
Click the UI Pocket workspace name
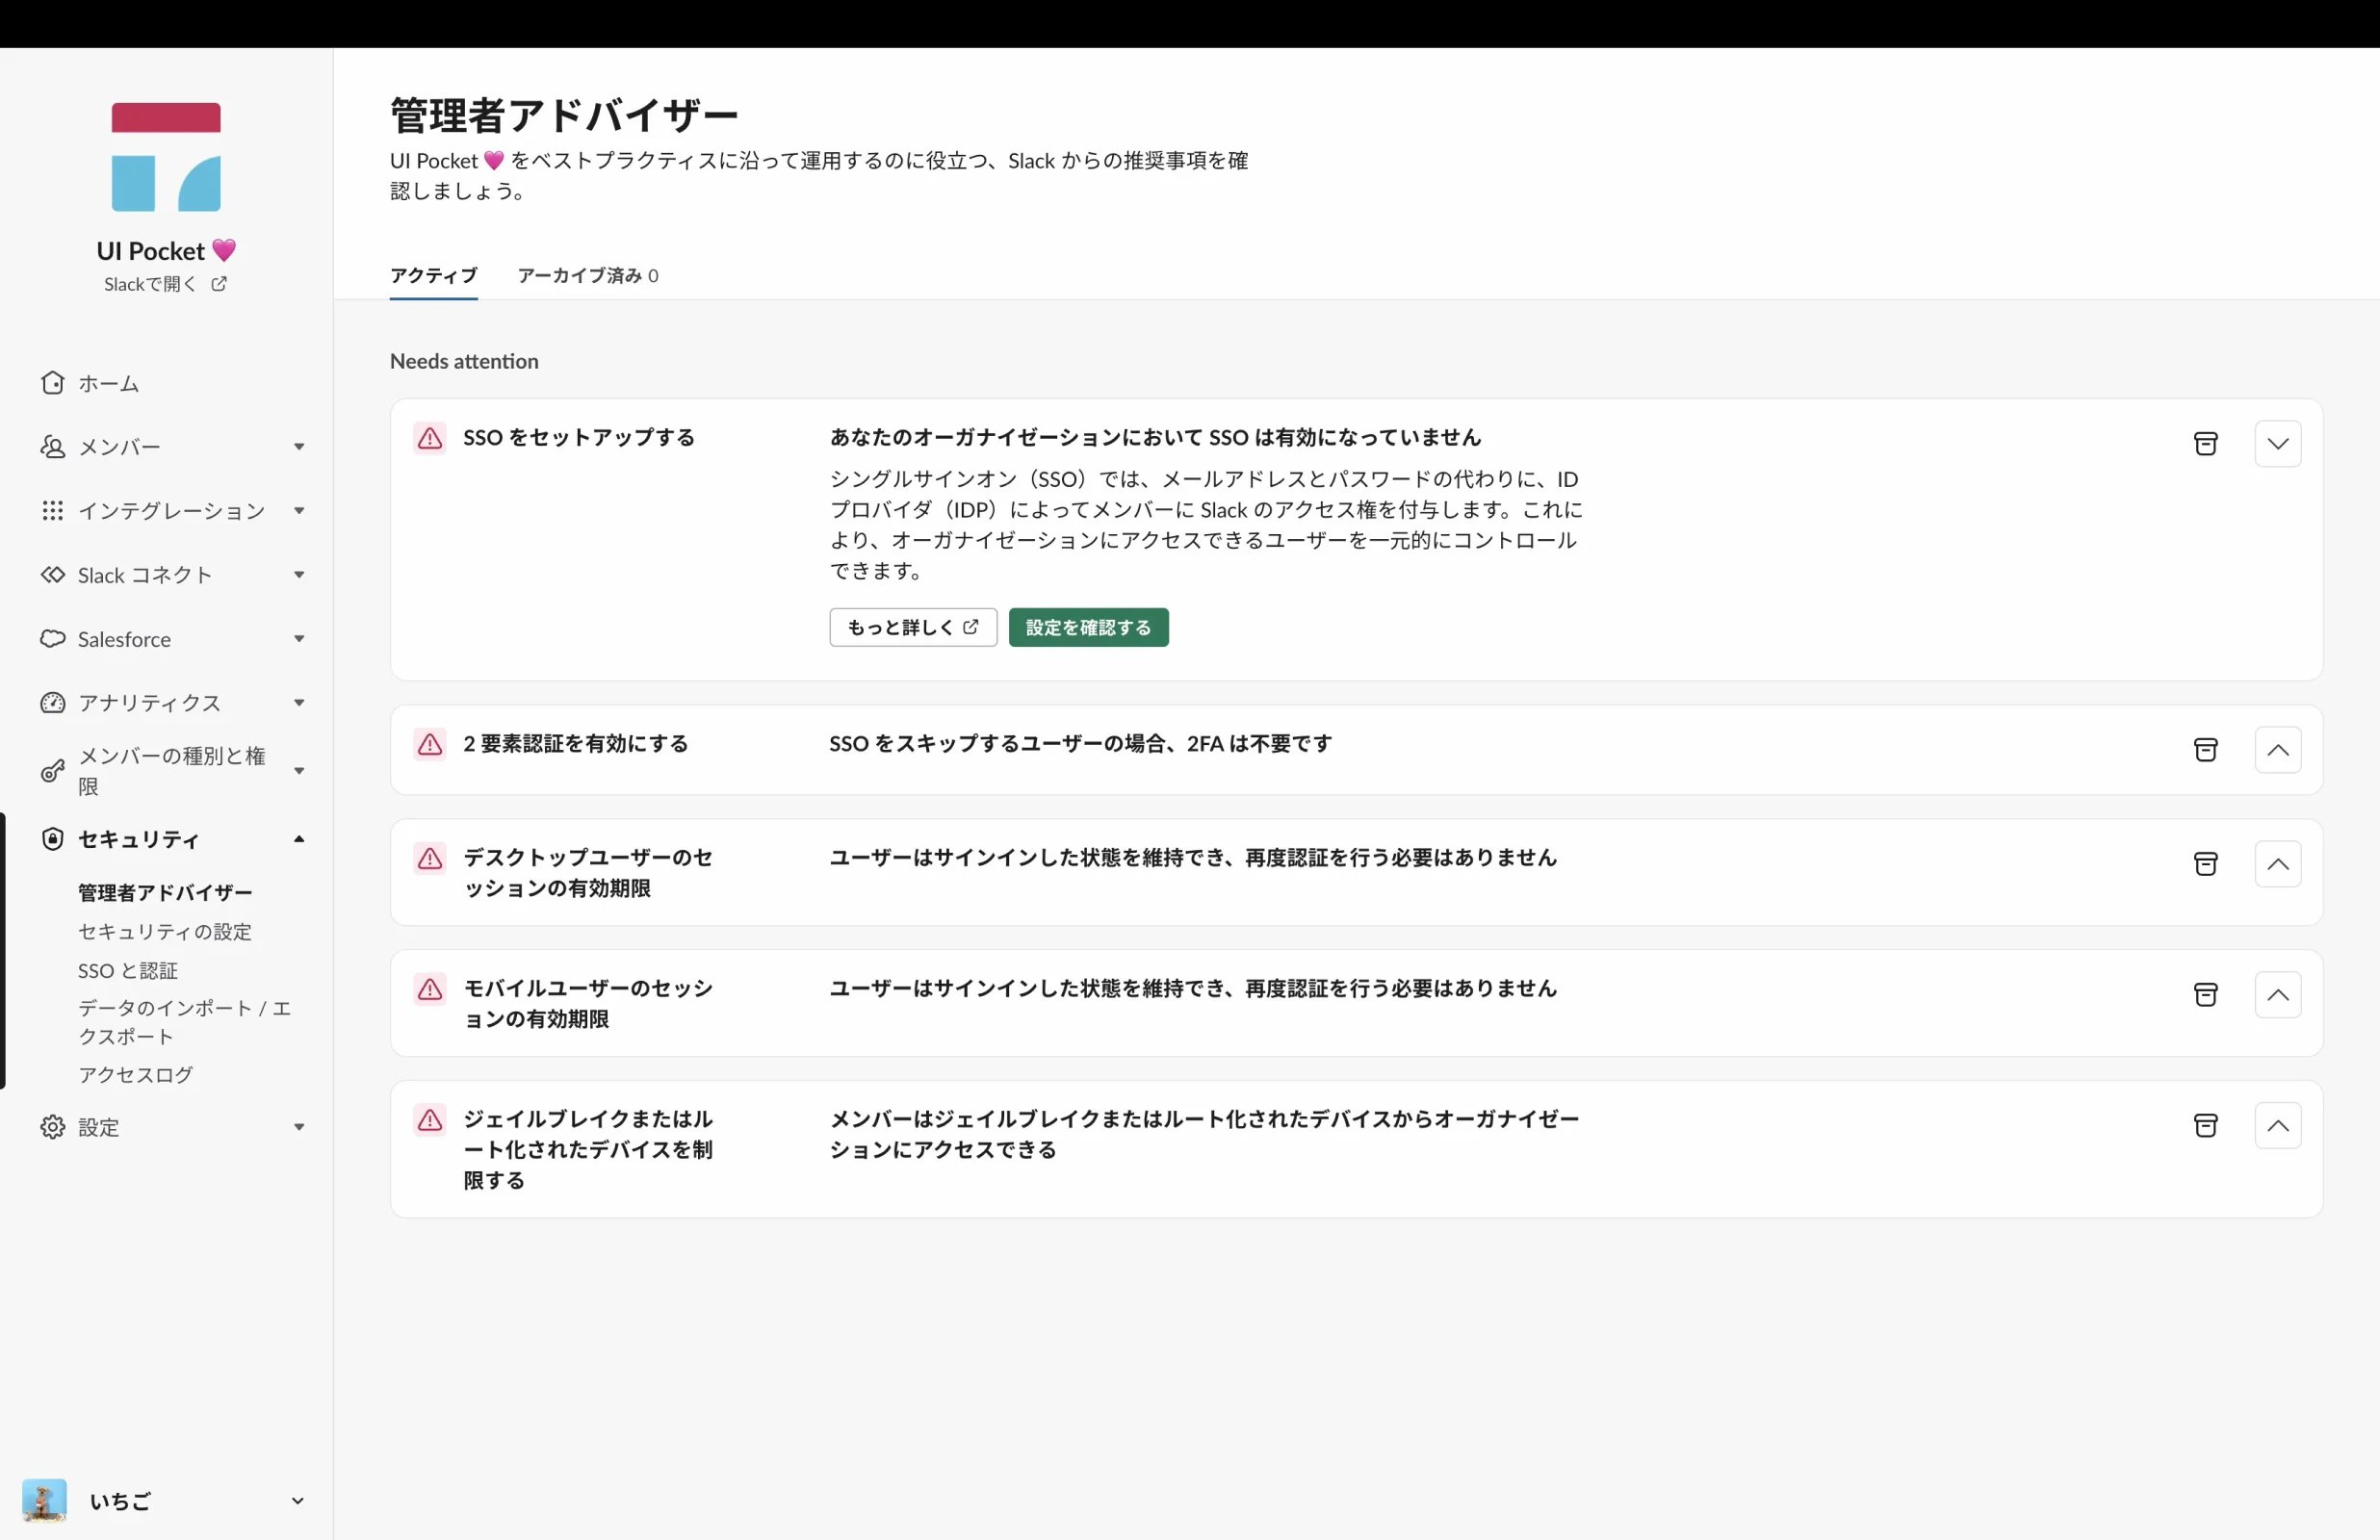(x=166, y=250)
